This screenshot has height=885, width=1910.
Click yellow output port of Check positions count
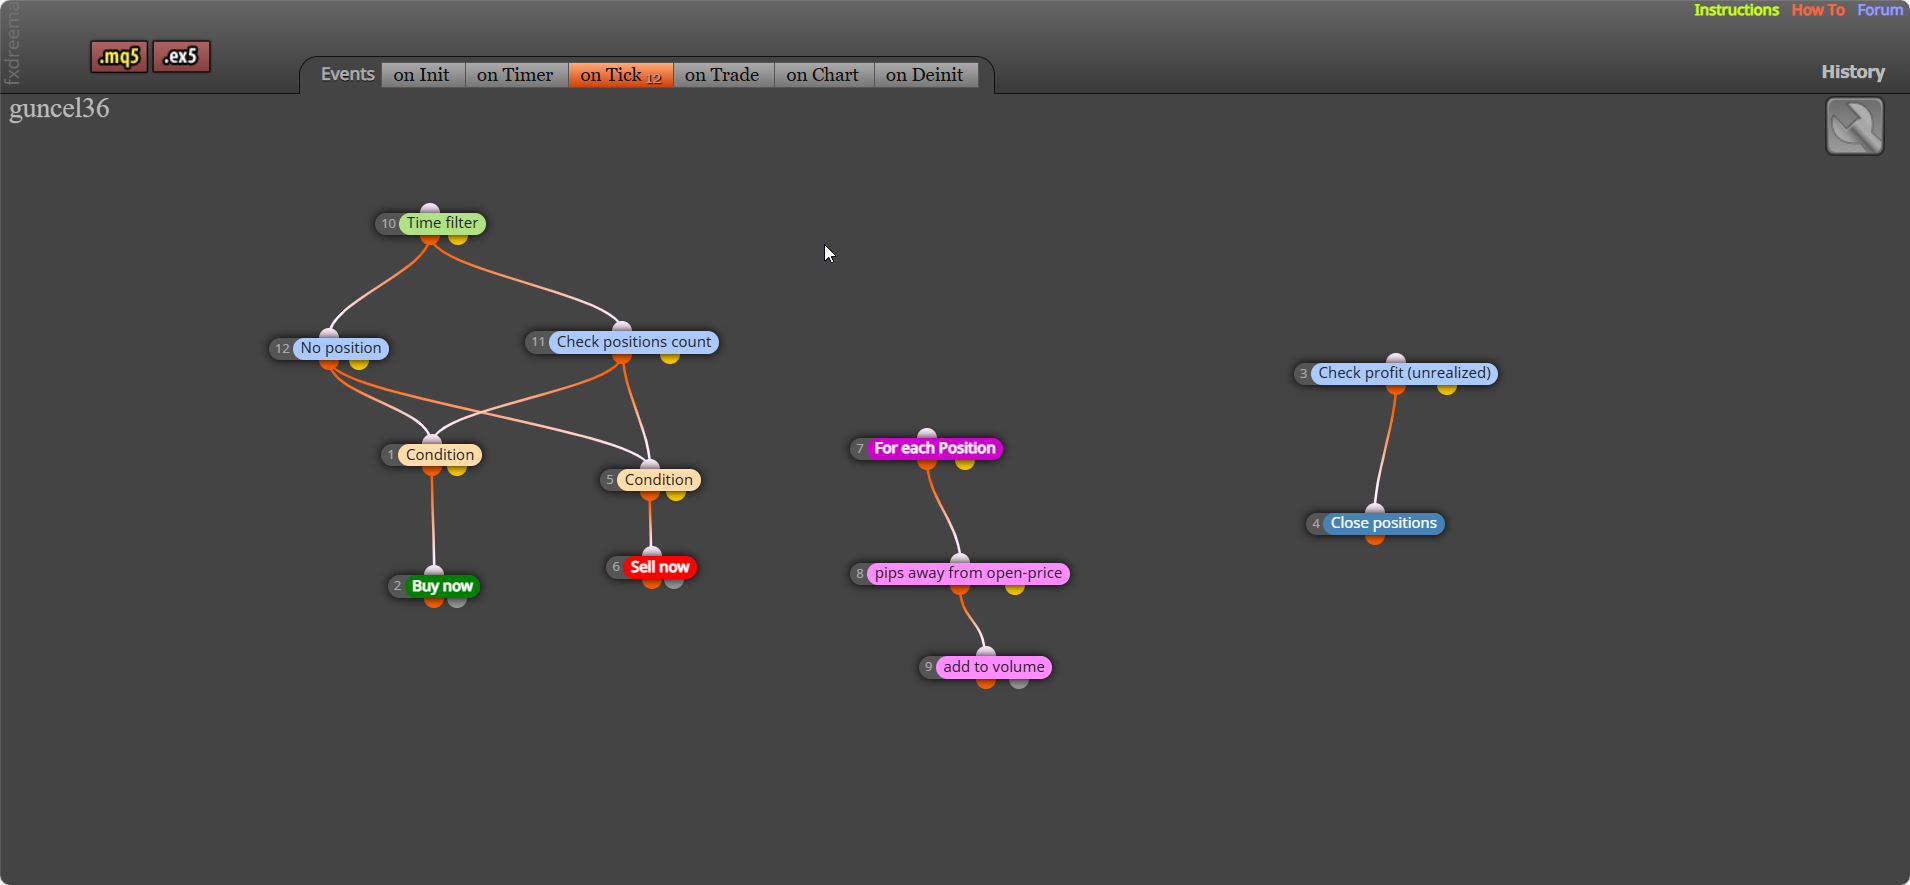click(670, 357)
